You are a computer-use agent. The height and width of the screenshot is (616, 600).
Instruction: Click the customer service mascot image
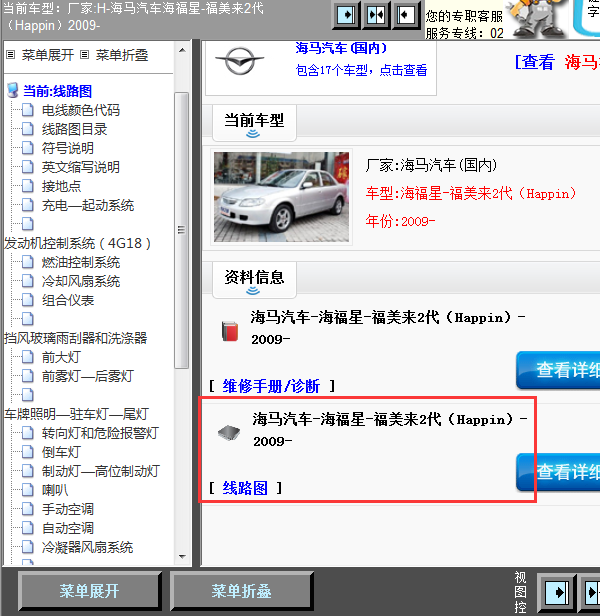coord(538,19)
